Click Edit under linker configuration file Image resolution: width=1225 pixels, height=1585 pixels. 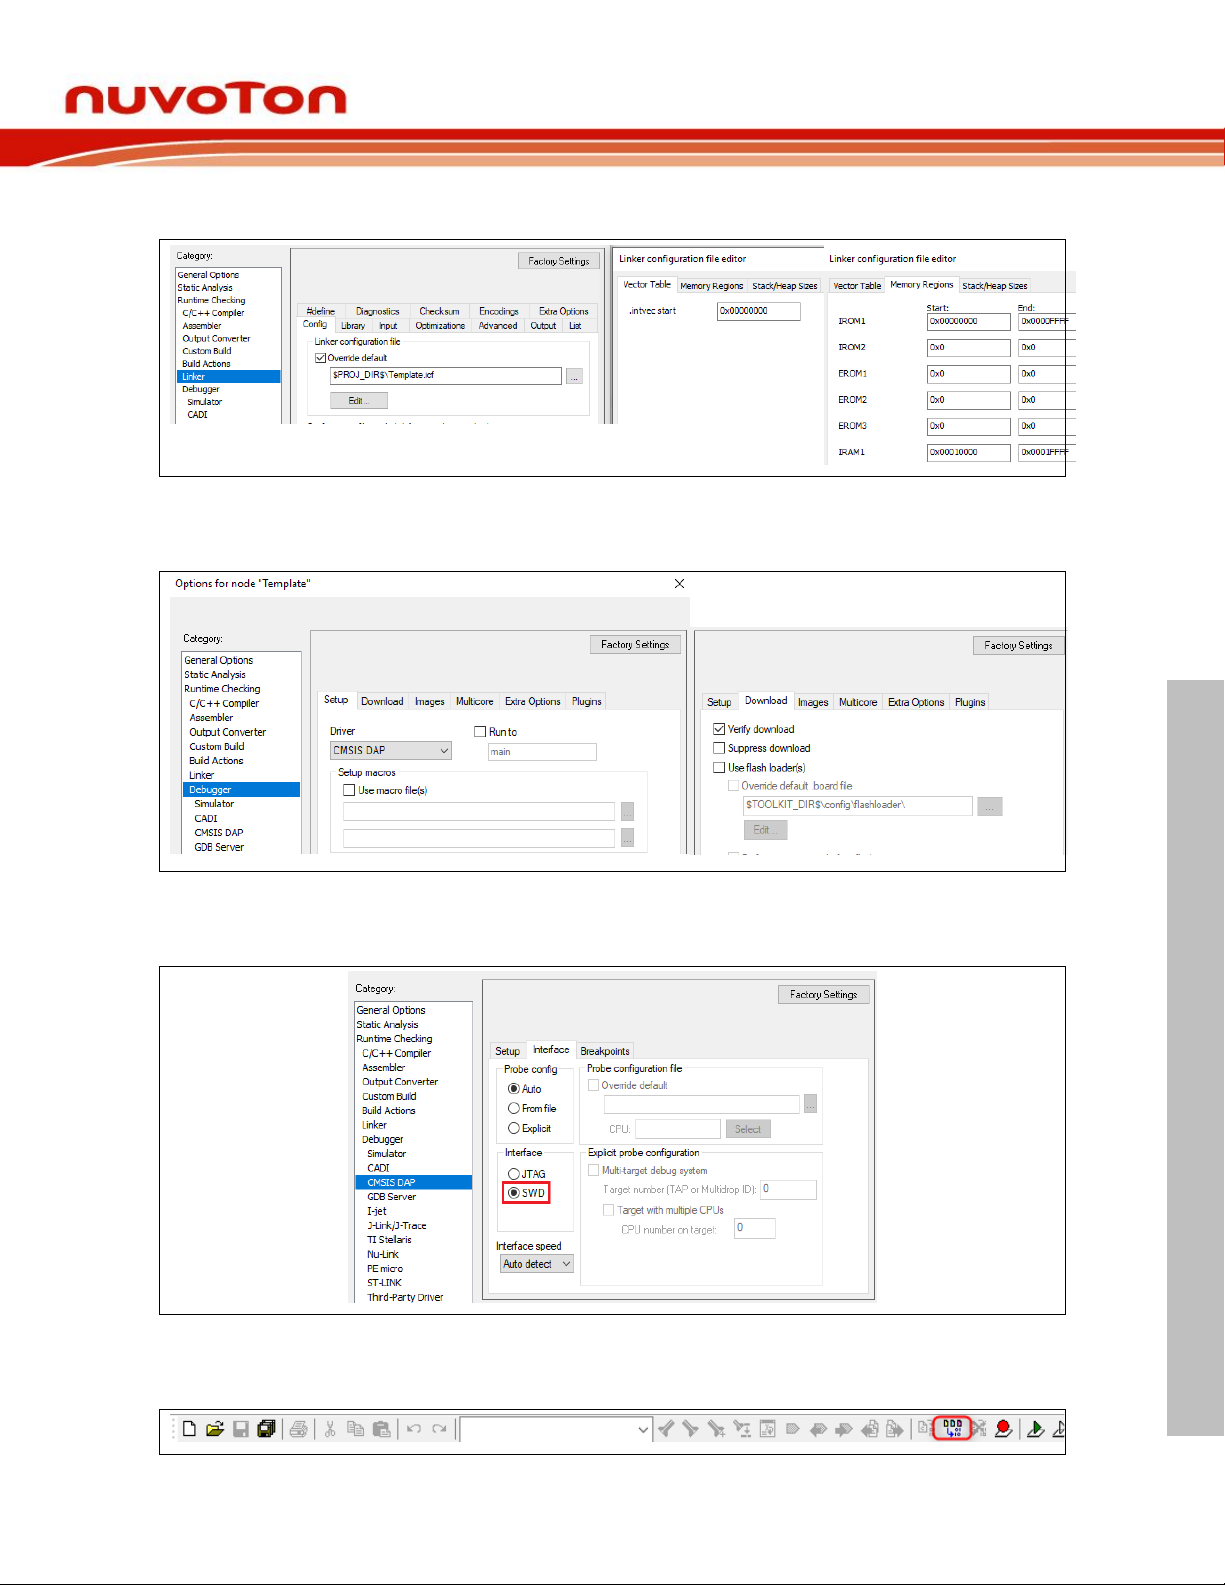point(358,400)
